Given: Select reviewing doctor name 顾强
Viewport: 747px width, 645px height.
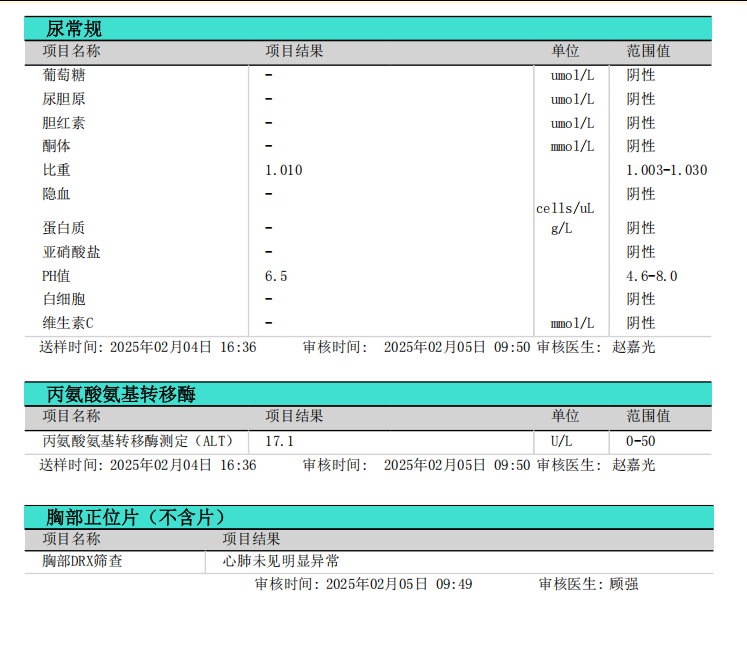Looking at the screenshot, I should pos(624,584).
